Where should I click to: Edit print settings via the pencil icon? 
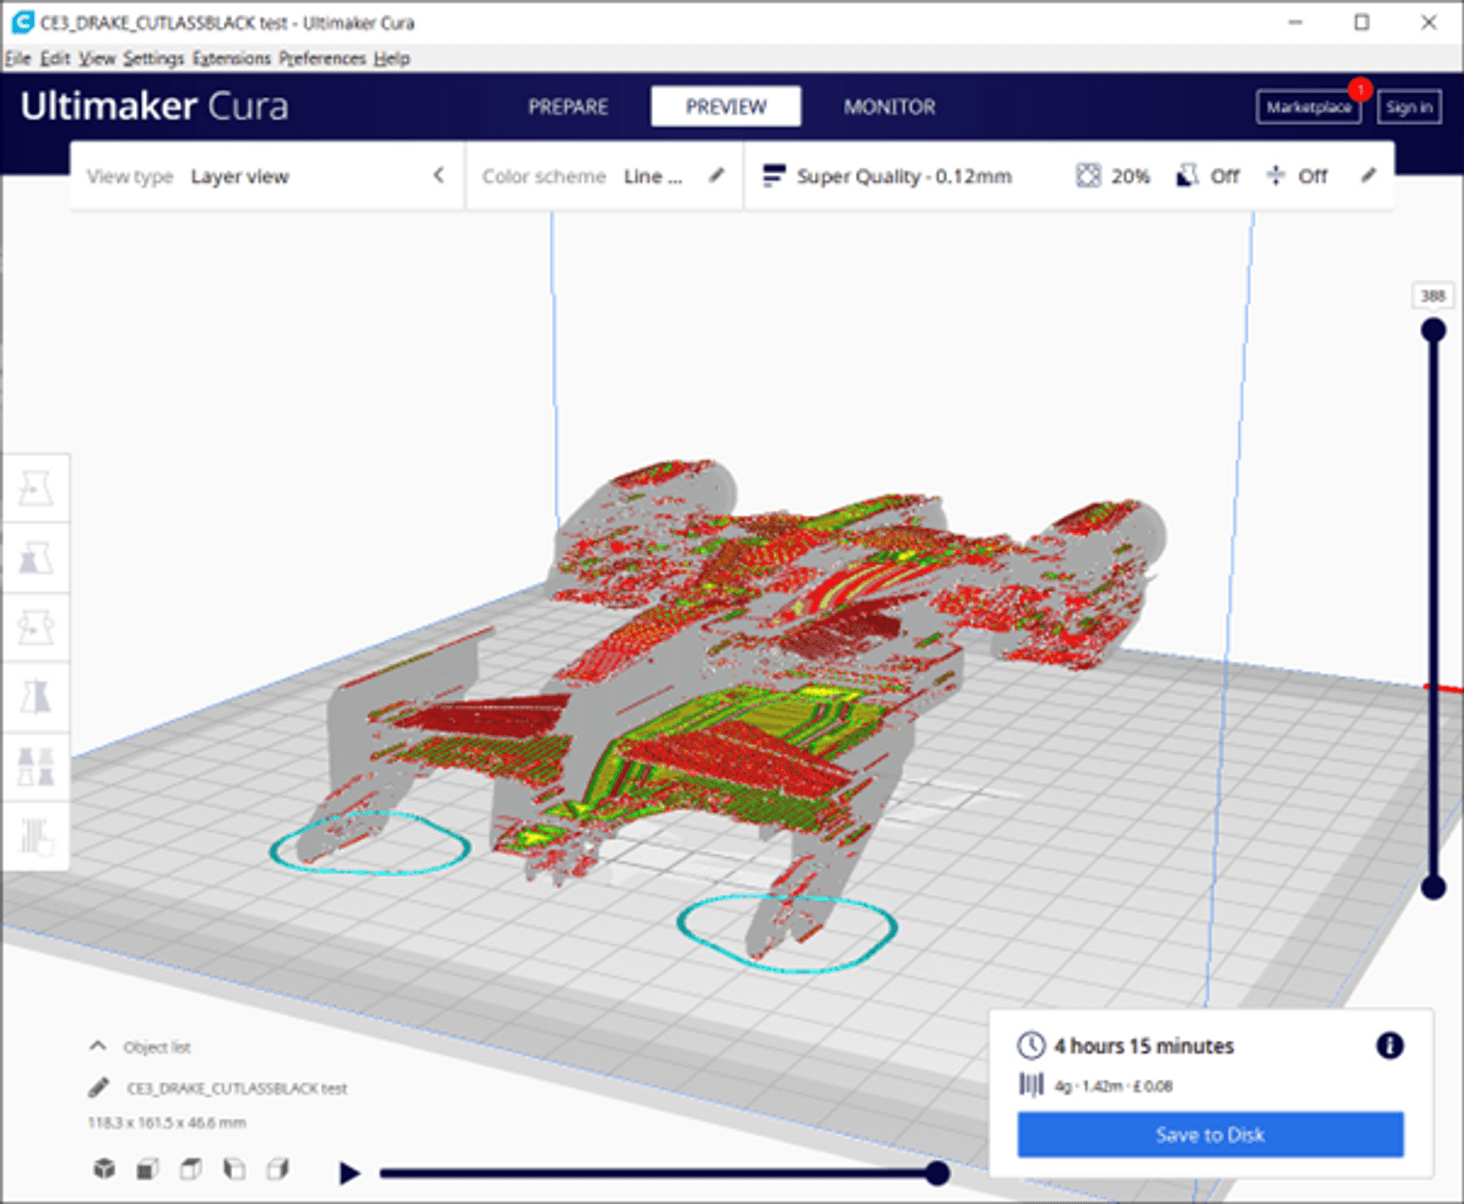[1368, 176]
